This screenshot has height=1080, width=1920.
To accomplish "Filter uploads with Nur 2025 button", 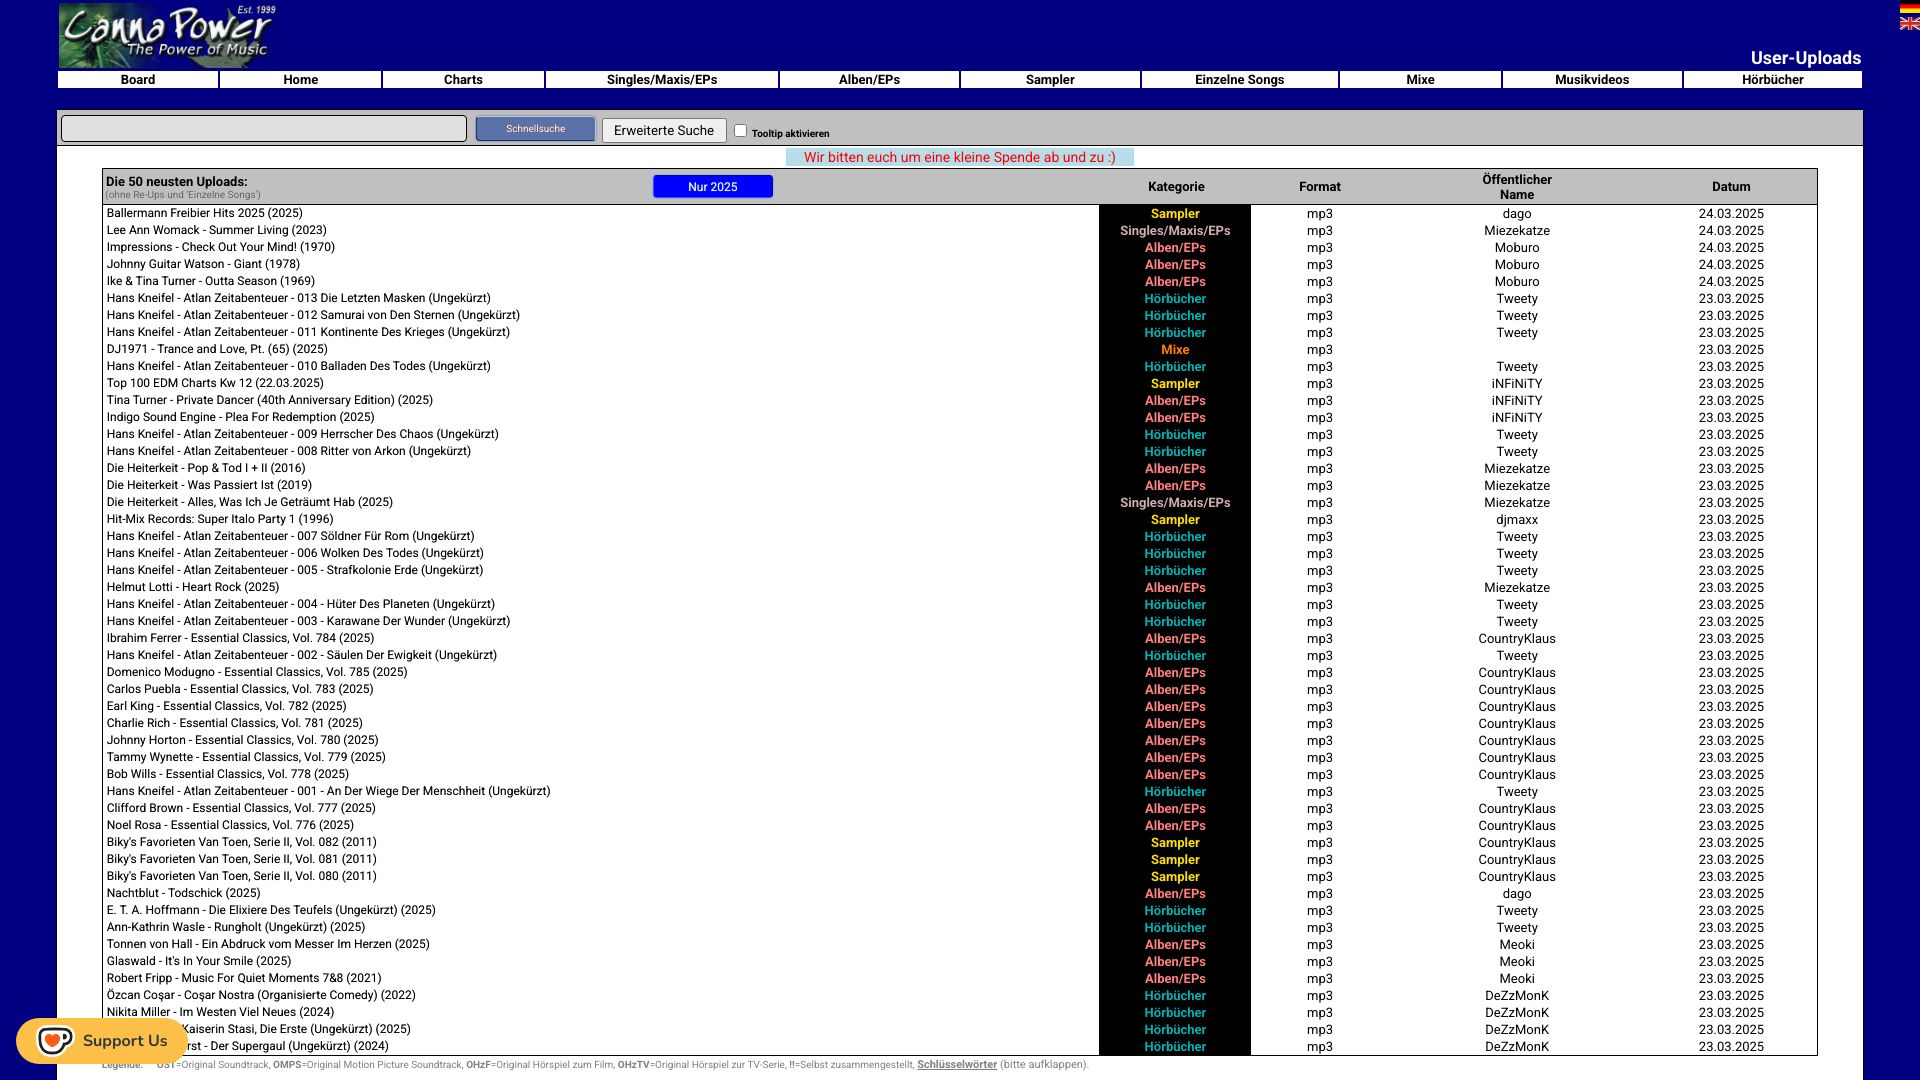I will (x=713, y=187).
